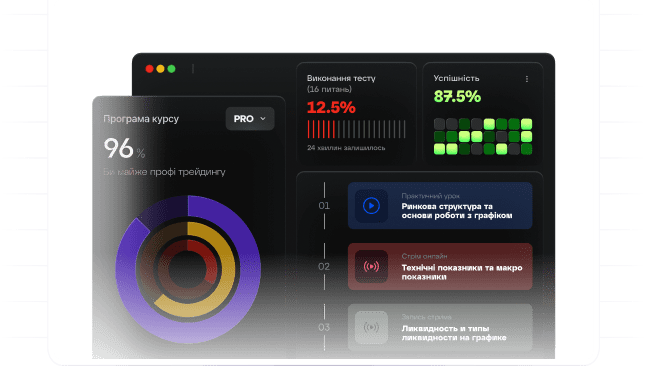Click the red live stream icon on lesson 02
This screenshot has width=648, height=366.
click(x=371, y=266)
